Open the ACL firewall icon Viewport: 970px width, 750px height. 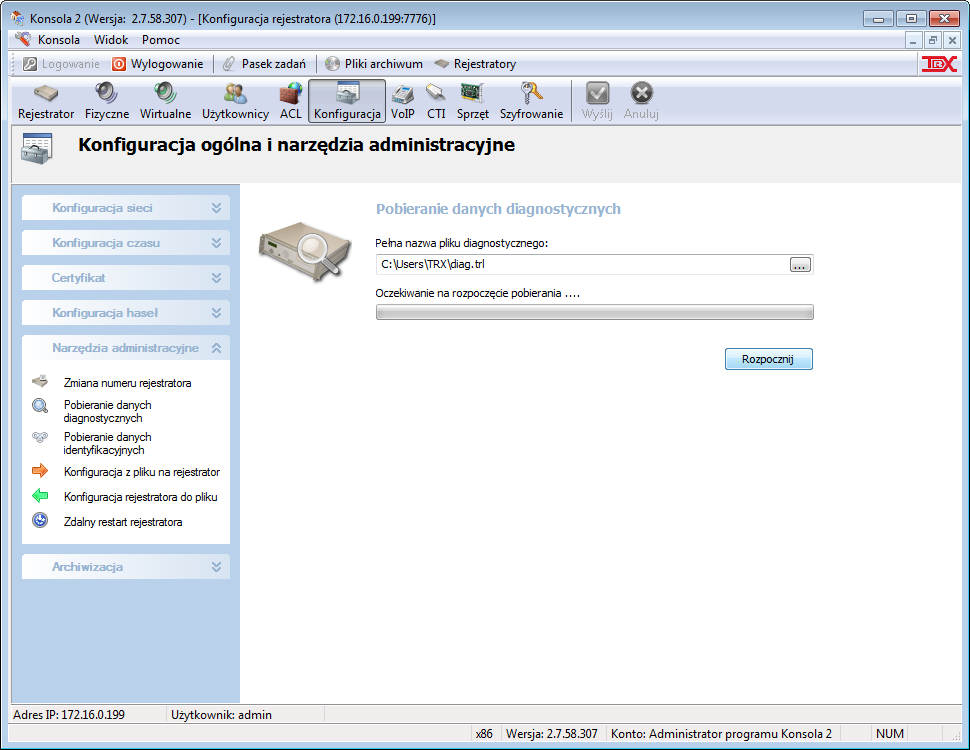pyautogui.click(x=290, y=101)
